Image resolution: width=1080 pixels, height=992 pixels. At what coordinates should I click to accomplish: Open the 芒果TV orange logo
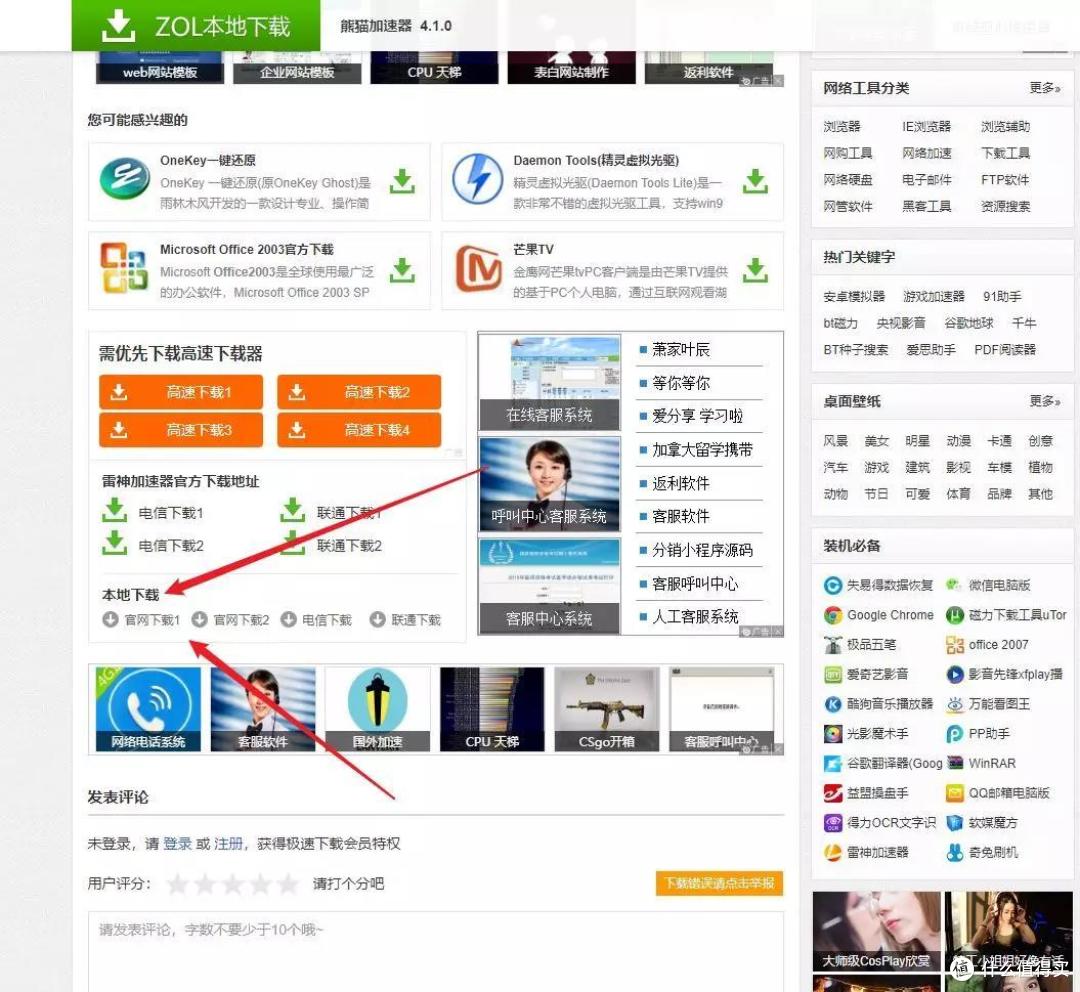pos(478,269)
